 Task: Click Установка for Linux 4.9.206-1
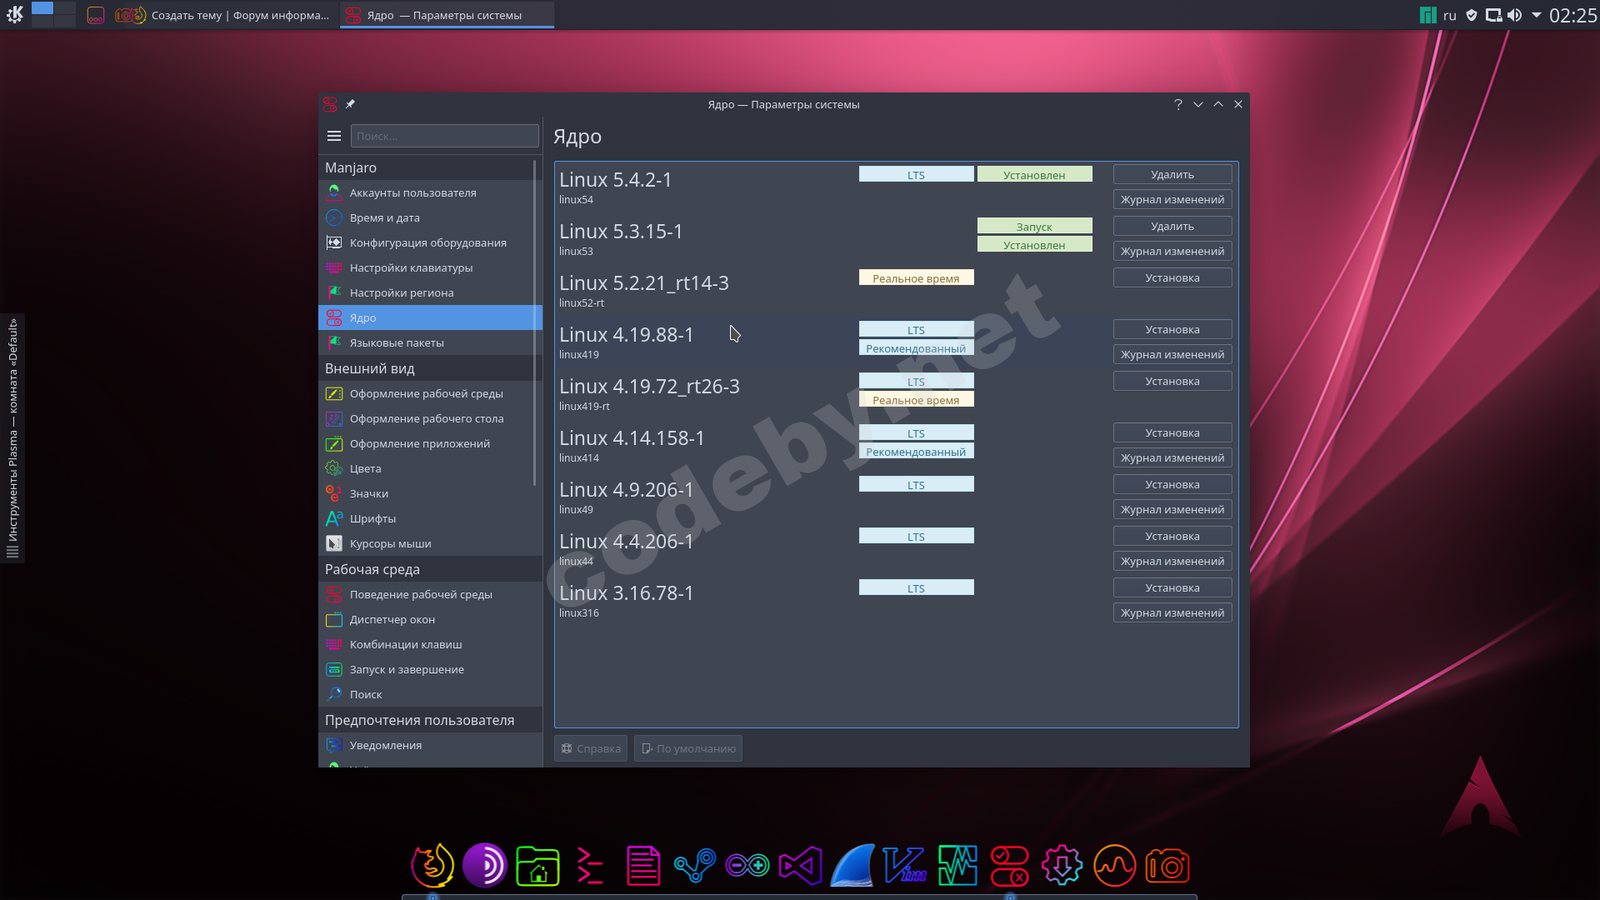(x=1172, y=484)
